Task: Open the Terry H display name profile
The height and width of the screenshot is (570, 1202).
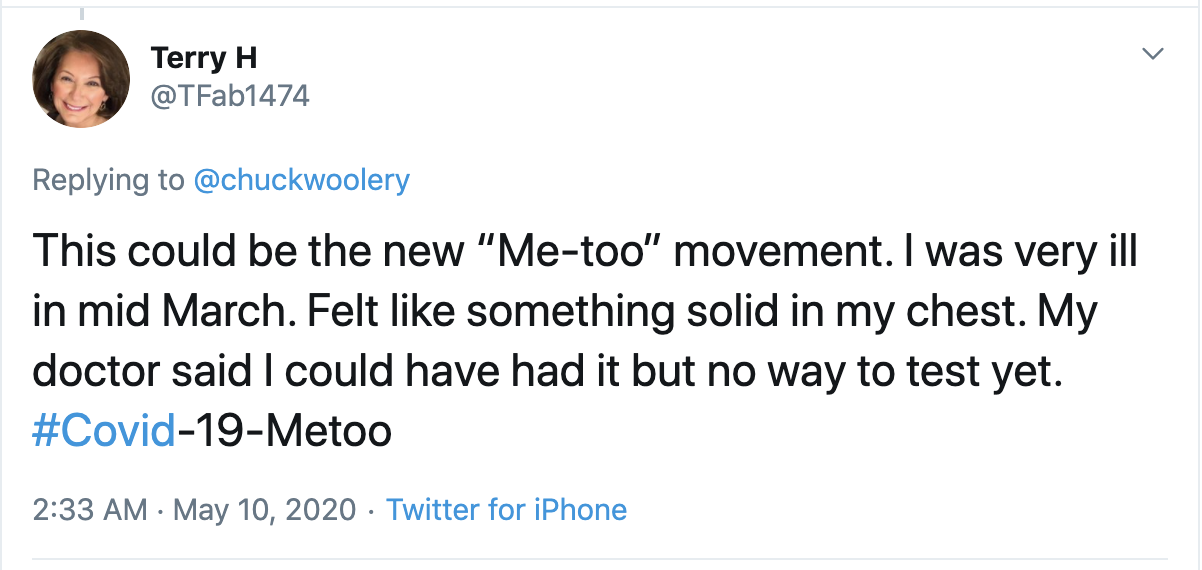Action: click(x=204, y=58)
